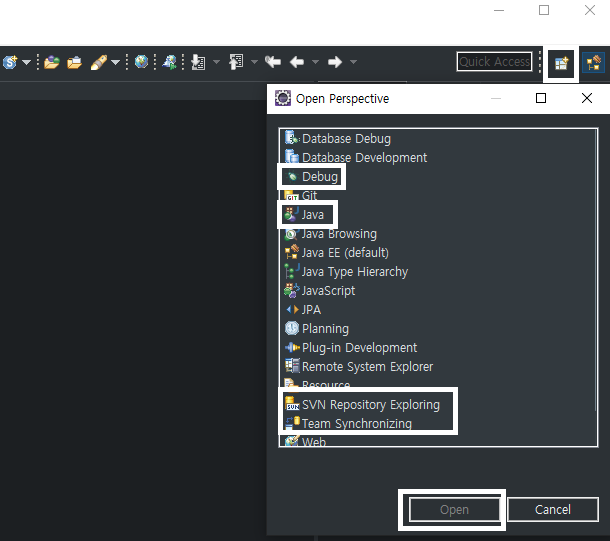The width and height of the screenshot is (610, 541).
Task: Go to Last Edit Location arrow icon
Action: point(273,62)
